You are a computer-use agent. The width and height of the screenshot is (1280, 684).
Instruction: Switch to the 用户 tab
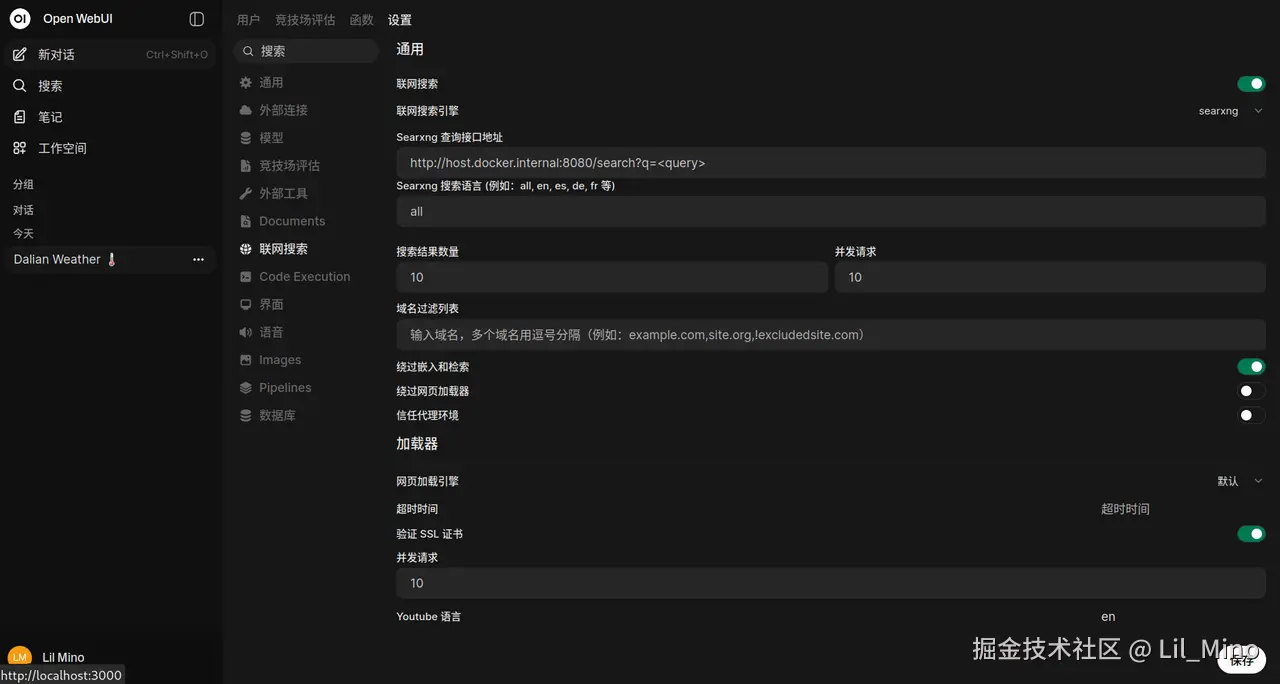[248, 18]
